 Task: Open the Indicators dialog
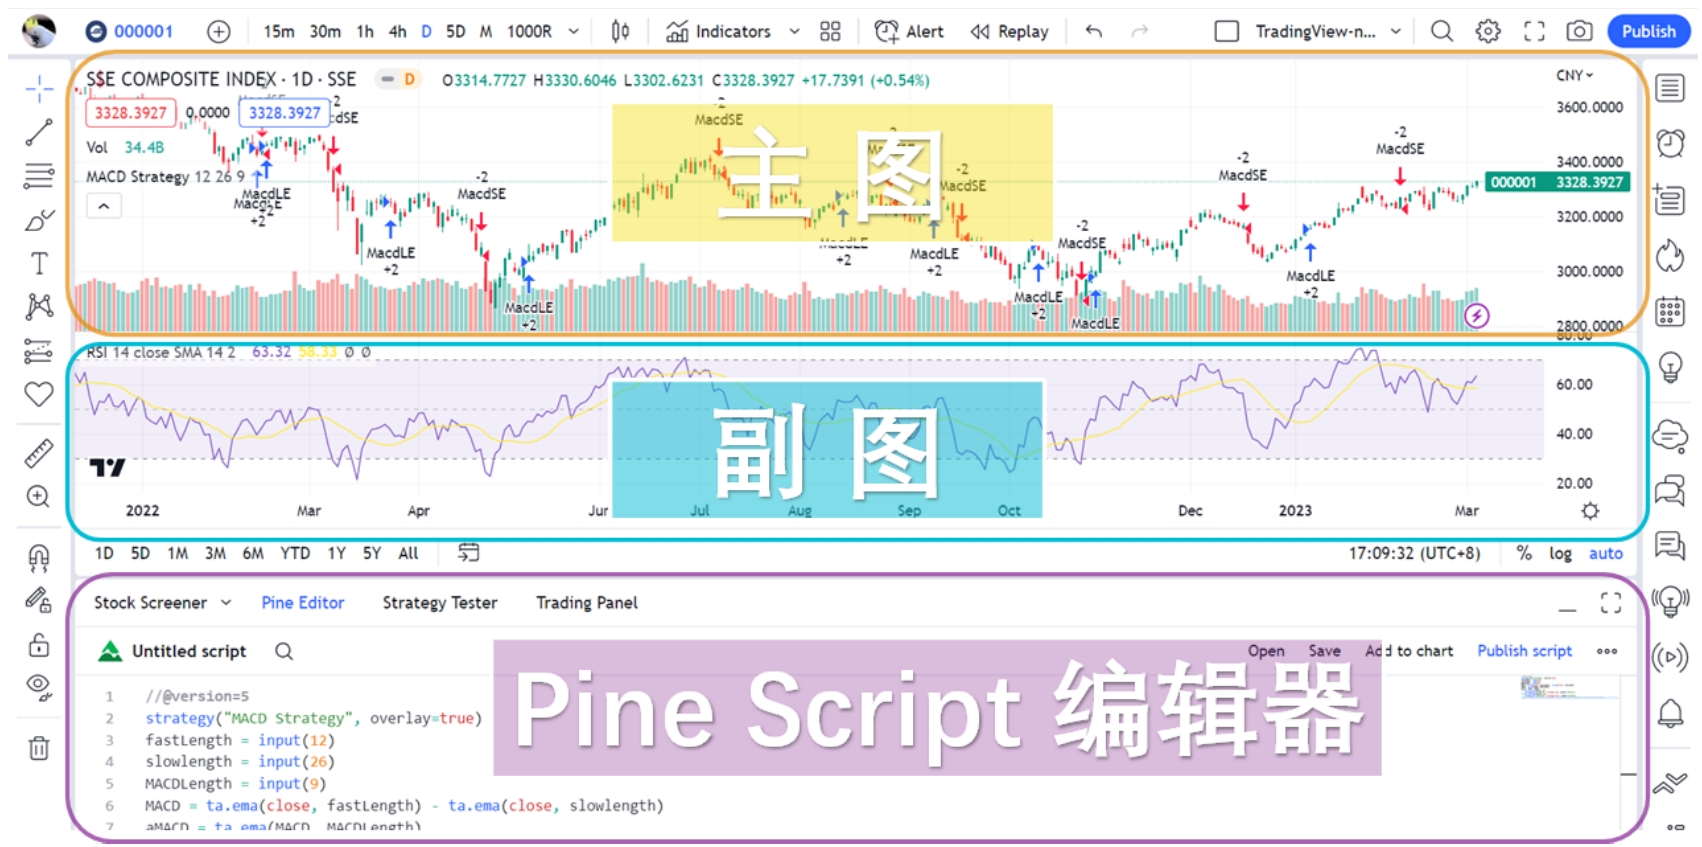tap(718, 31)
